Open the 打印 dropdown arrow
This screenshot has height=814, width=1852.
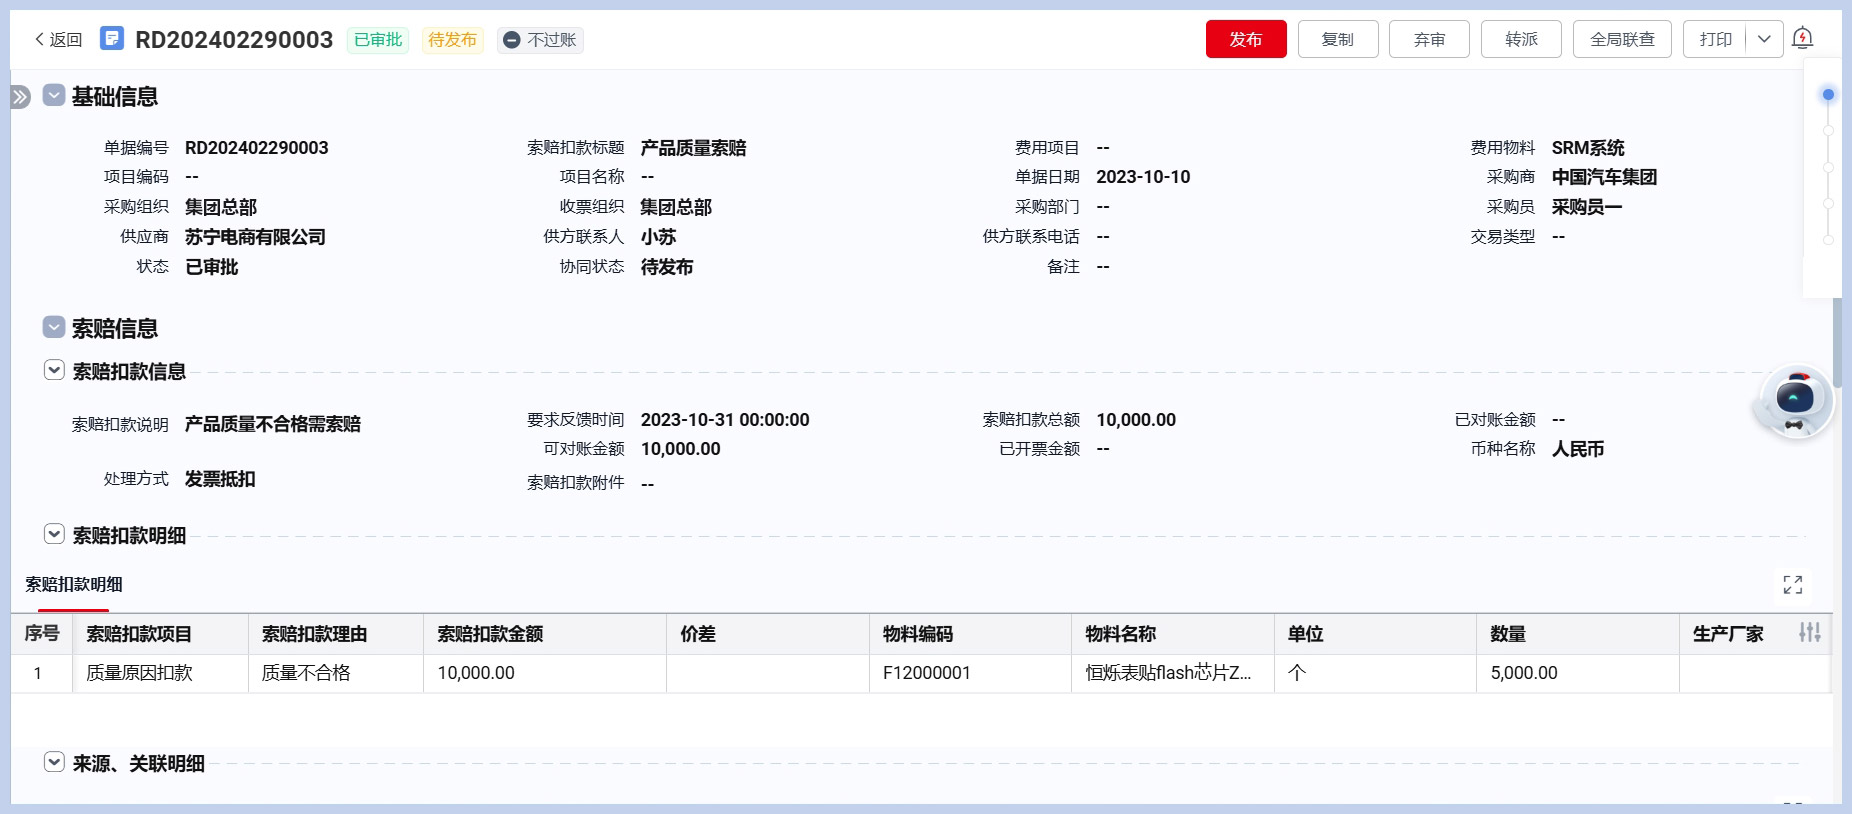click(1764, 39)
